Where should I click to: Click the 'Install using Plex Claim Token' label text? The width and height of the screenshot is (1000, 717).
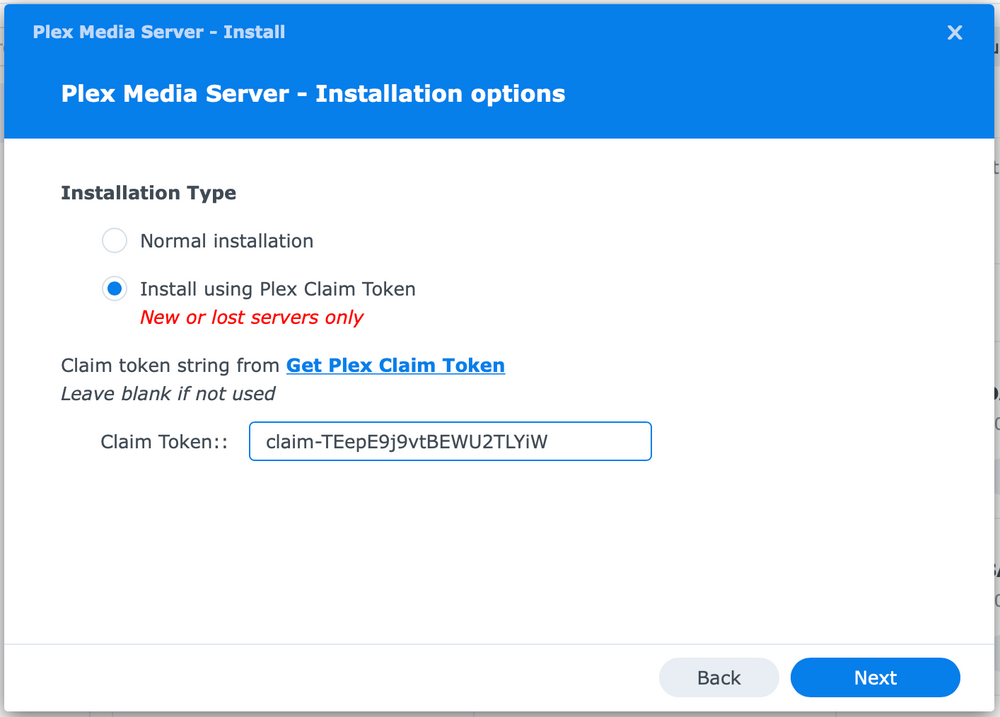(x=277, y=289)
